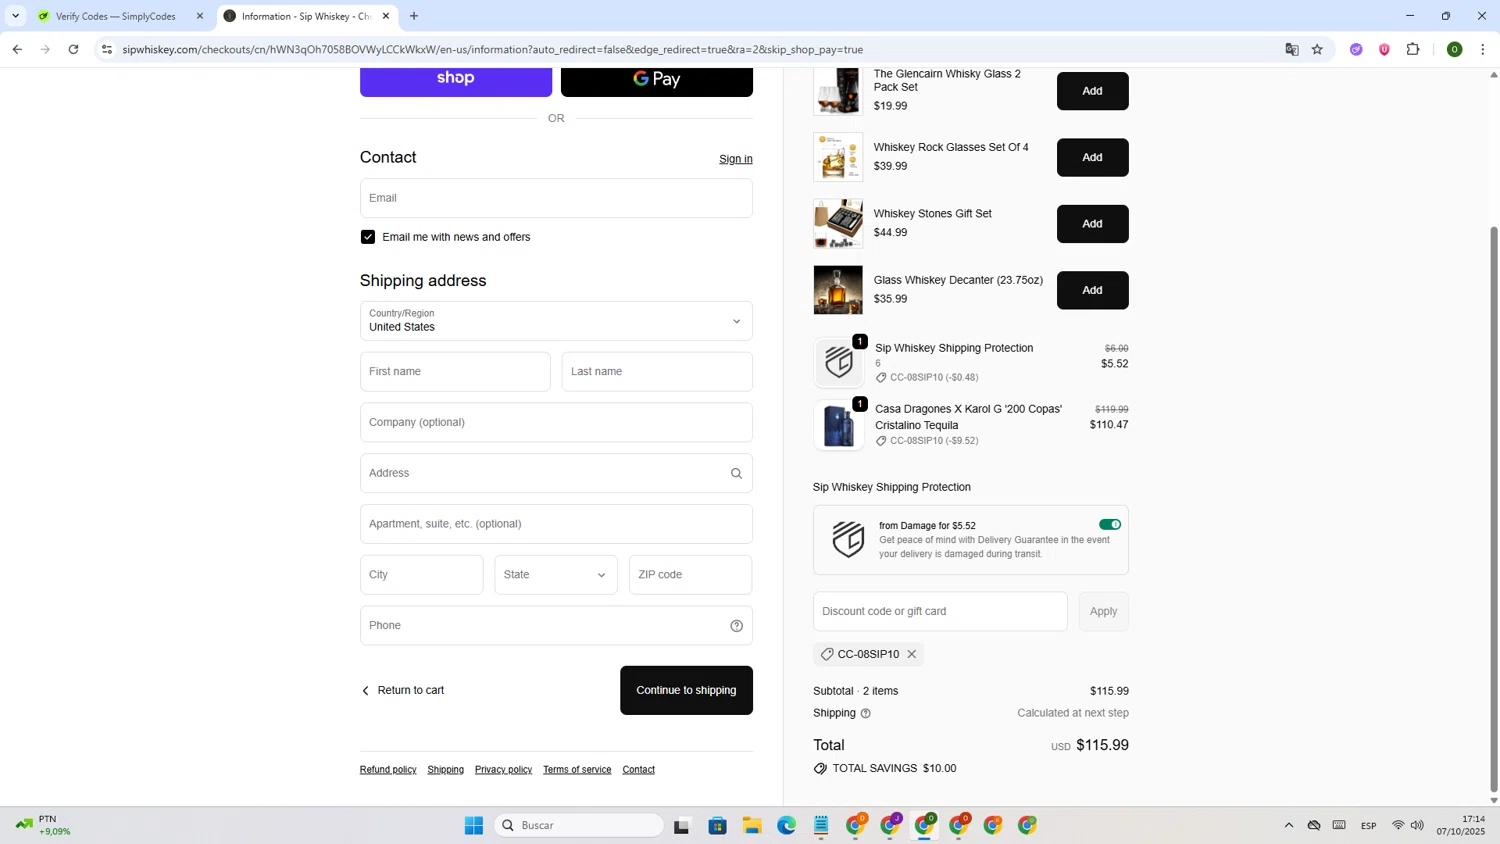
Task: Open the tab search dropdown arrow
Action: pos(16,16)
